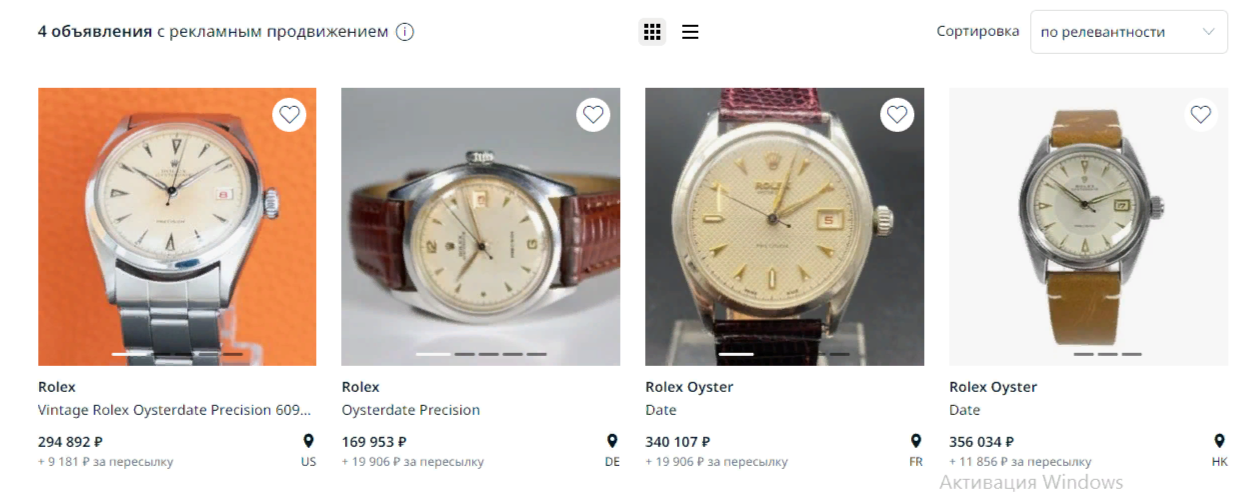Favorite the orange-background Rolex listing

click(x=289, y=115)
